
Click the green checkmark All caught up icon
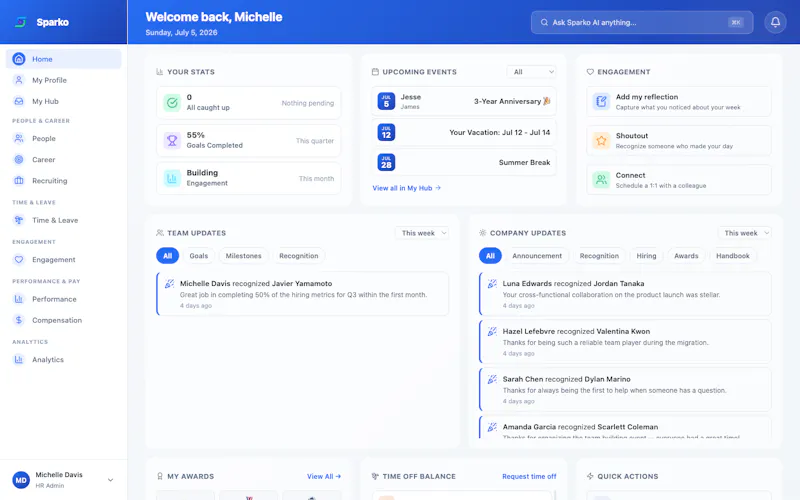pos(172,103)
